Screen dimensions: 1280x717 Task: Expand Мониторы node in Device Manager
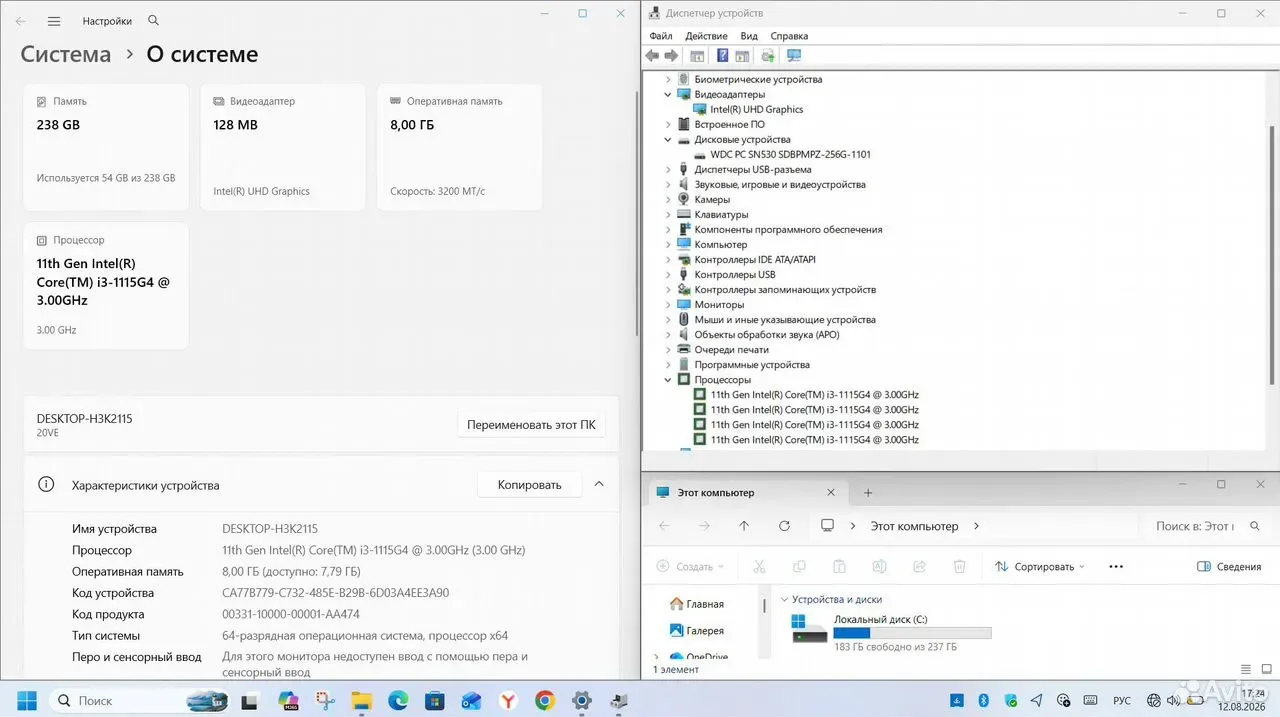(668, 304)
